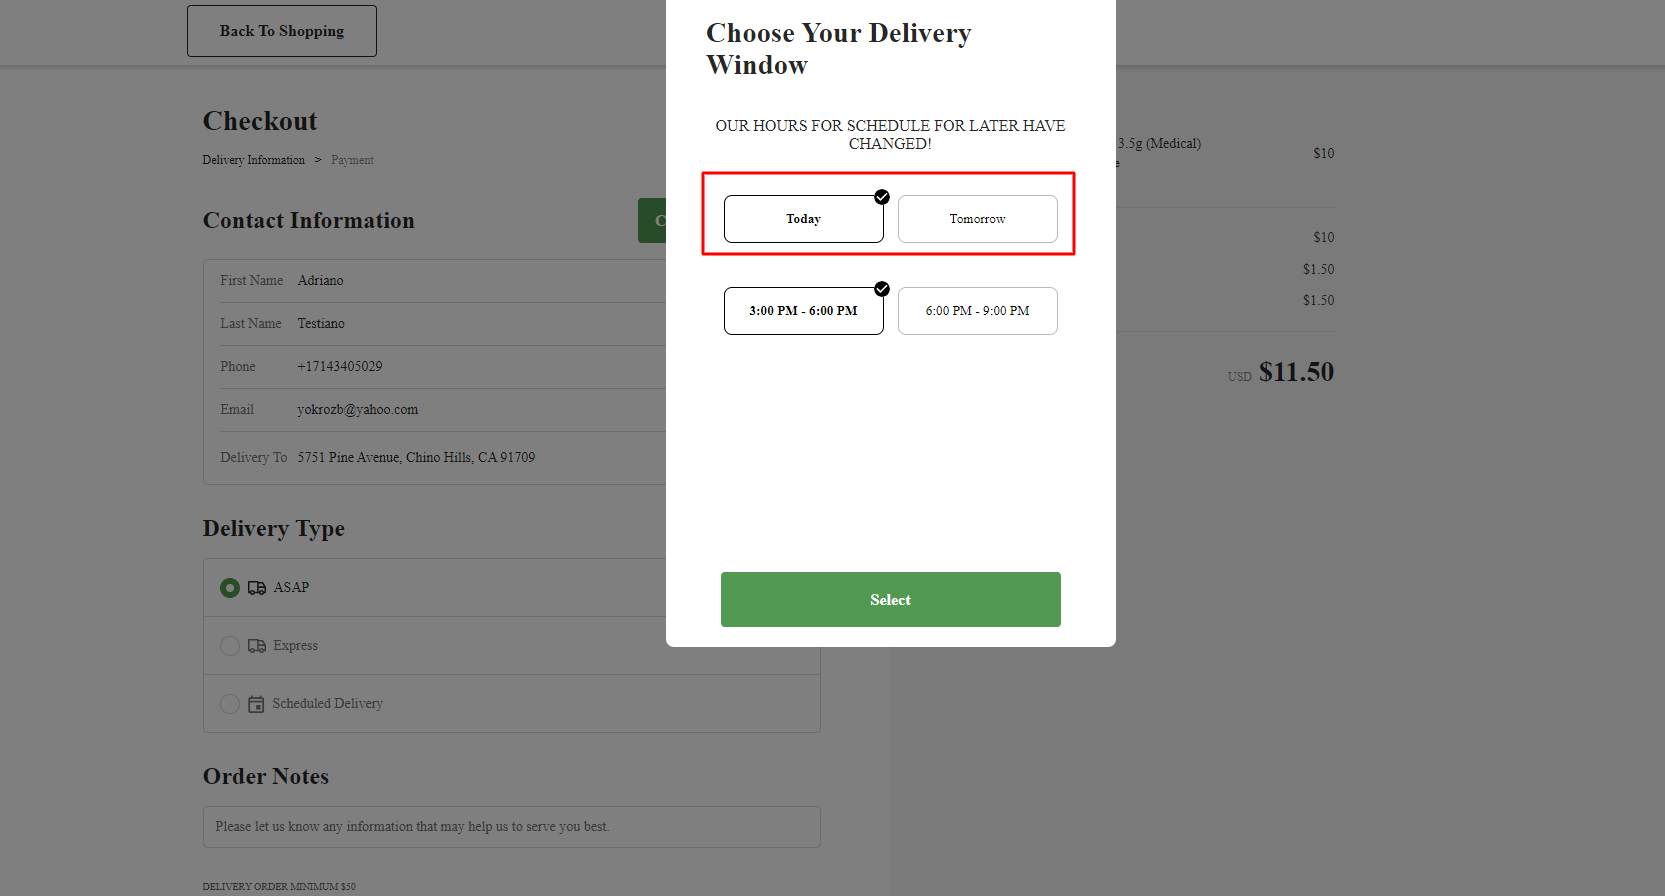Click the Scheduled Delivery calendar icon

[x=256, y=704]
